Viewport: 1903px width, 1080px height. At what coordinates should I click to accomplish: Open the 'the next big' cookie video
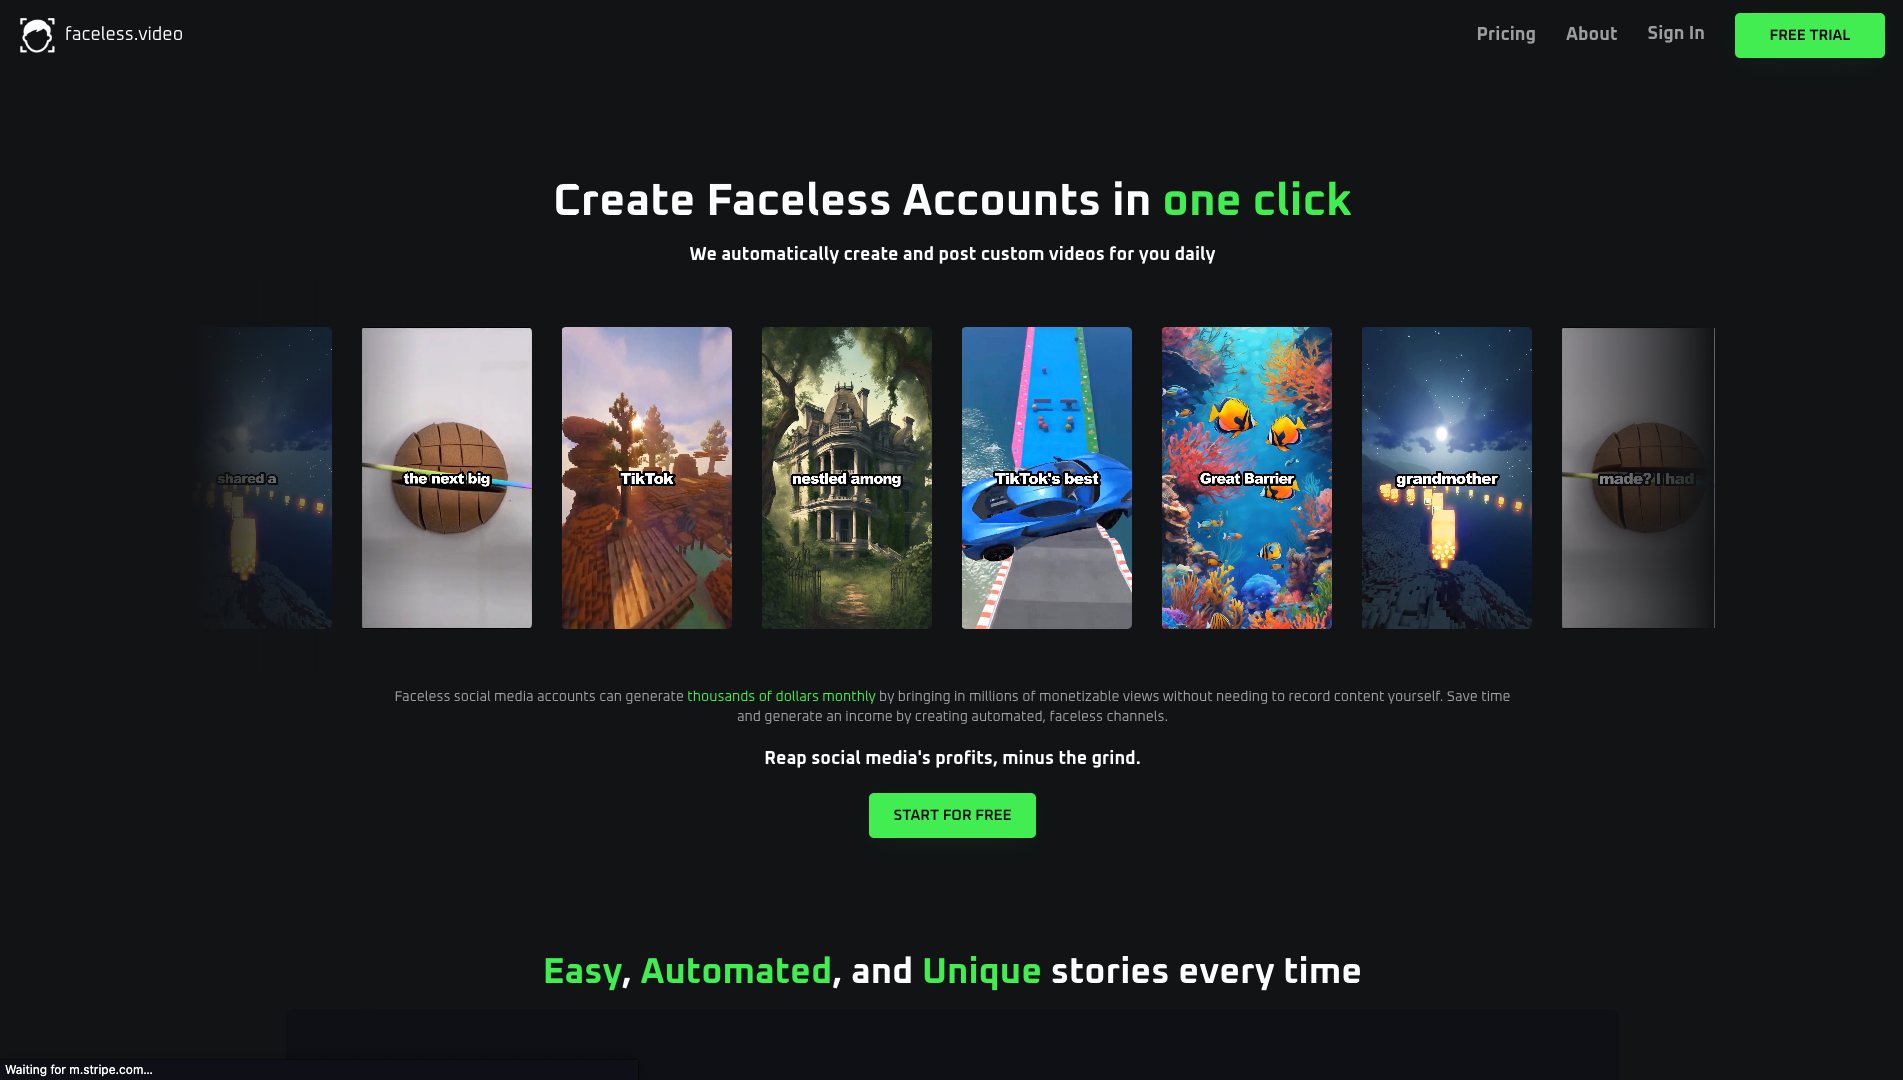(447, 478)
